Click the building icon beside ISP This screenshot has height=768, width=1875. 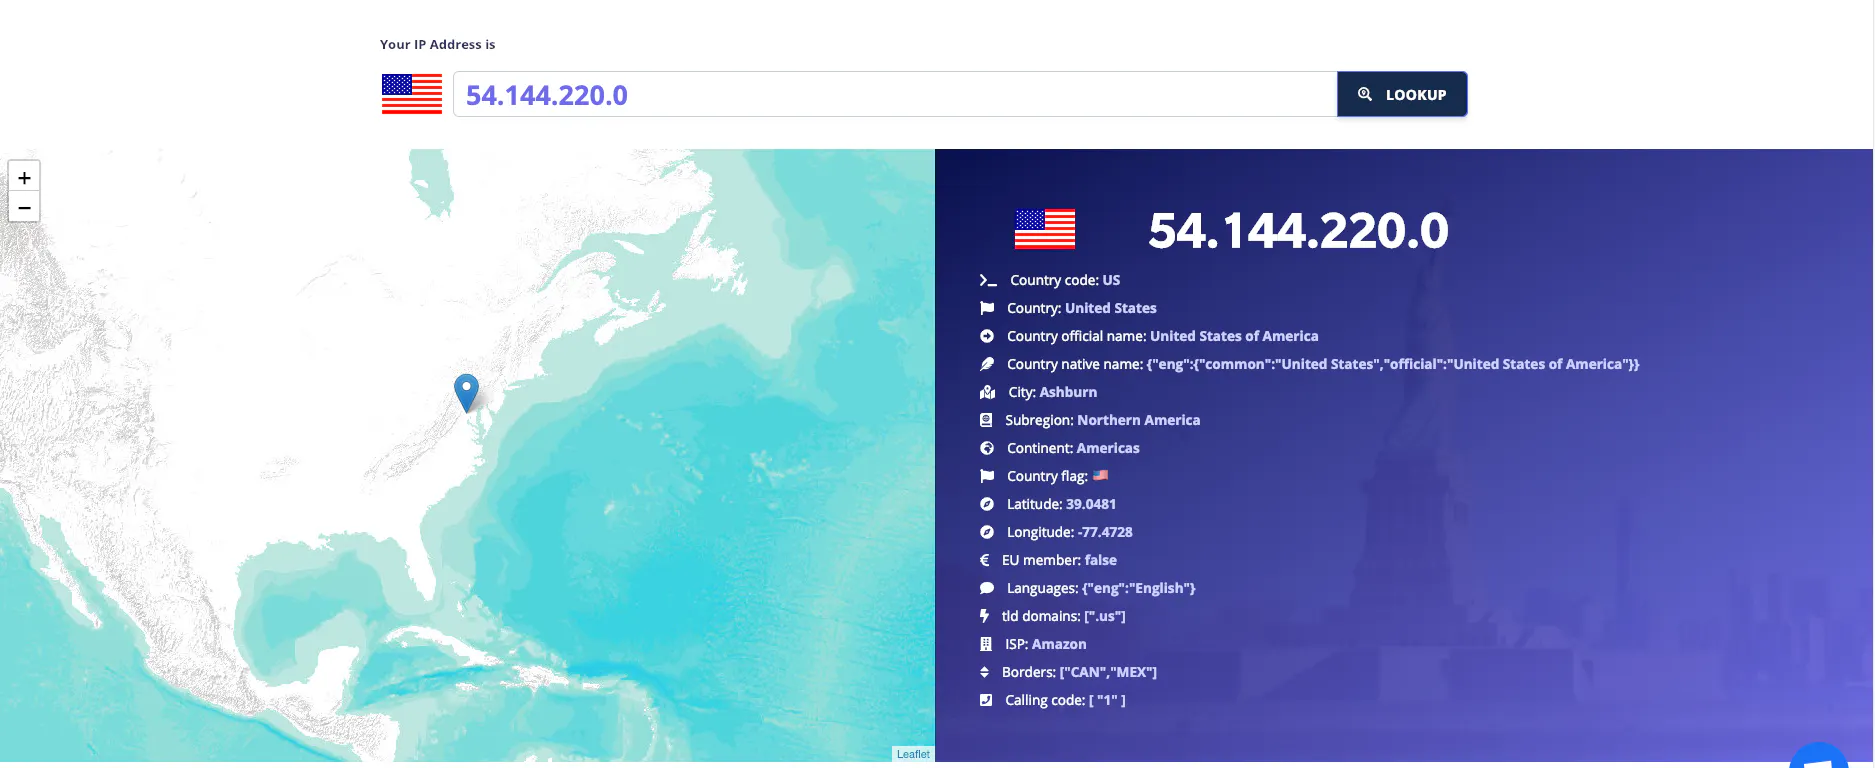986,644
